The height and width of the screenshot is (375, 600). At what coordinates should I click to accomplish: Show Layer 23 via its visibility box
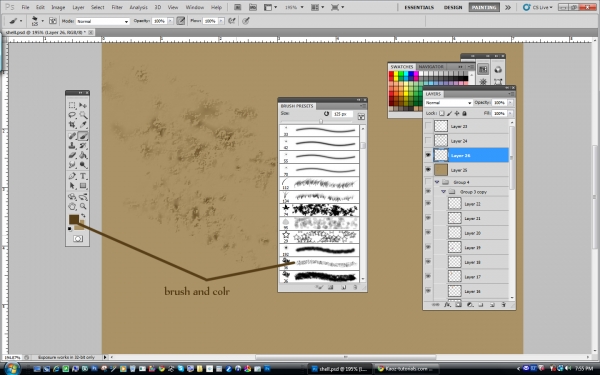coord(428,126)
